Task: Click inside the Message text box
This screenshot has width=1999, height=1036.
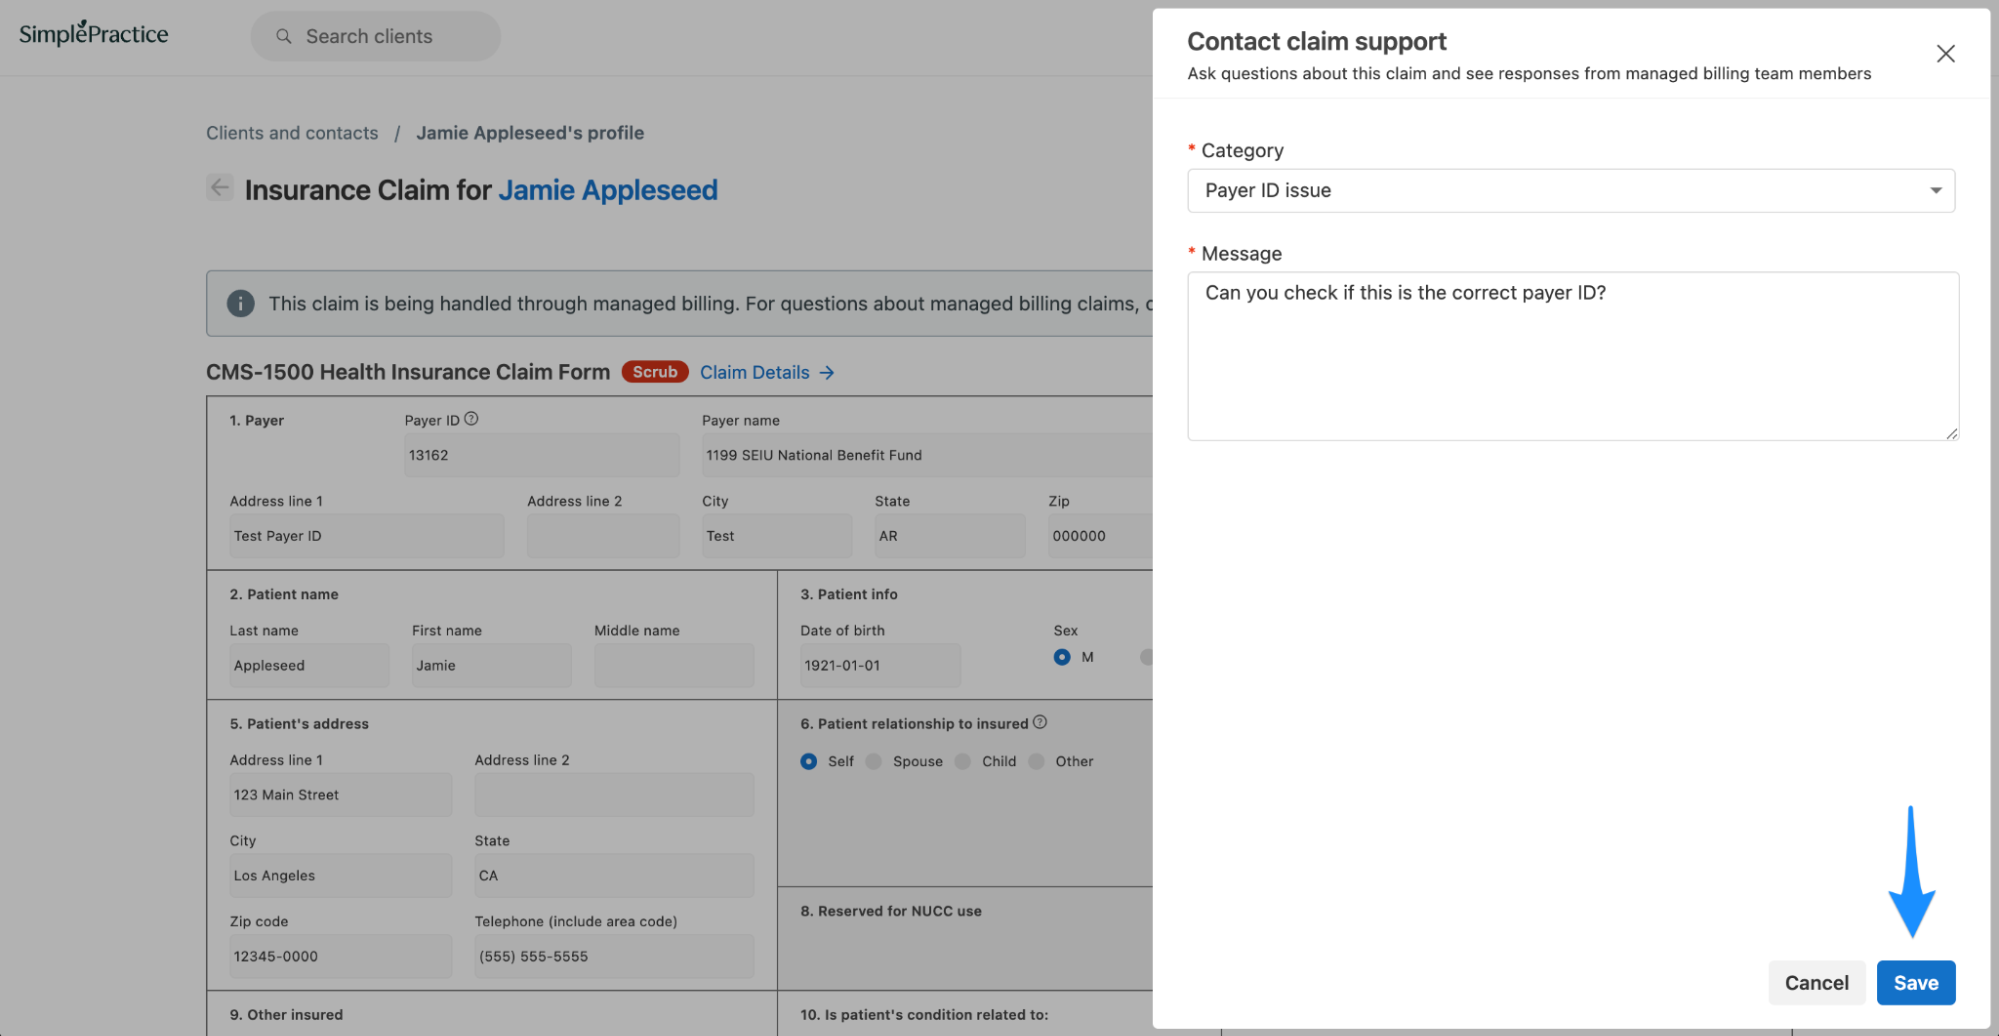Action: 1570,356
